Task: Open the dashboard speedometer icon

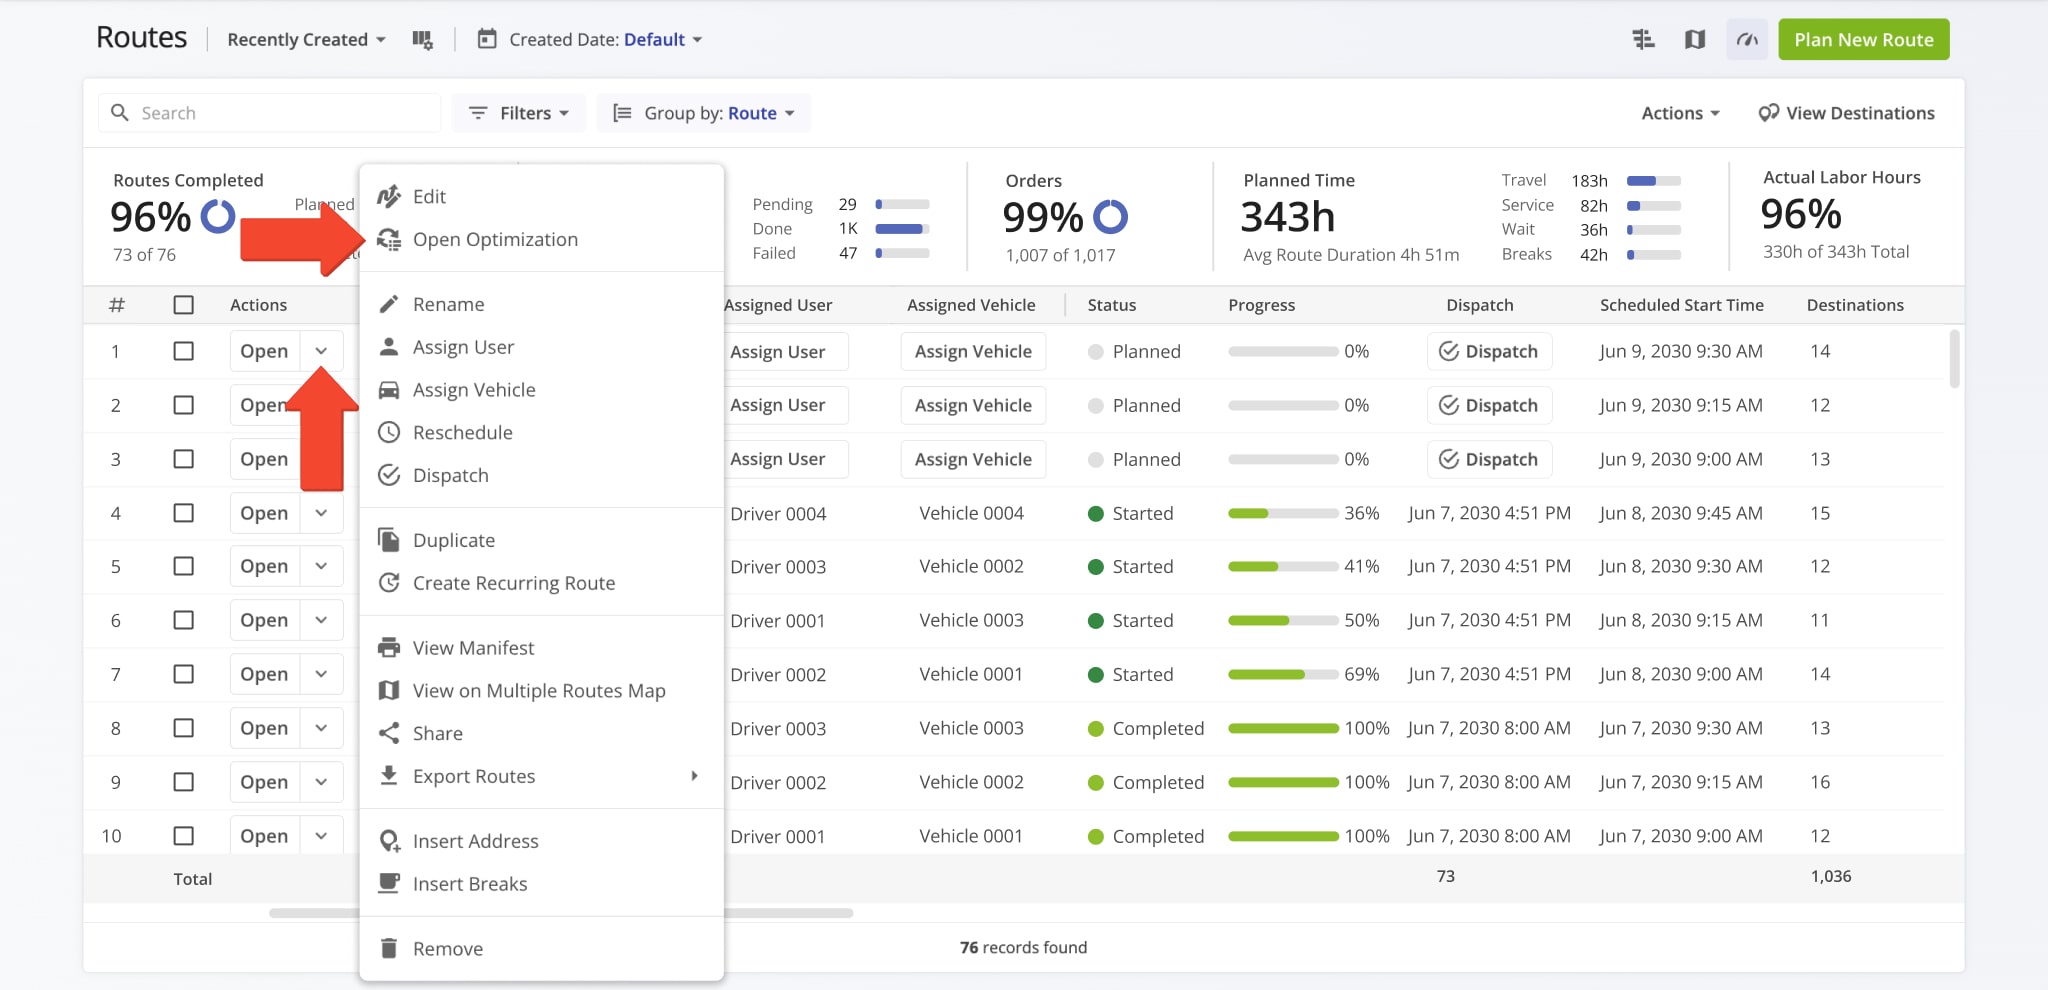Action: pos(1746,39)
